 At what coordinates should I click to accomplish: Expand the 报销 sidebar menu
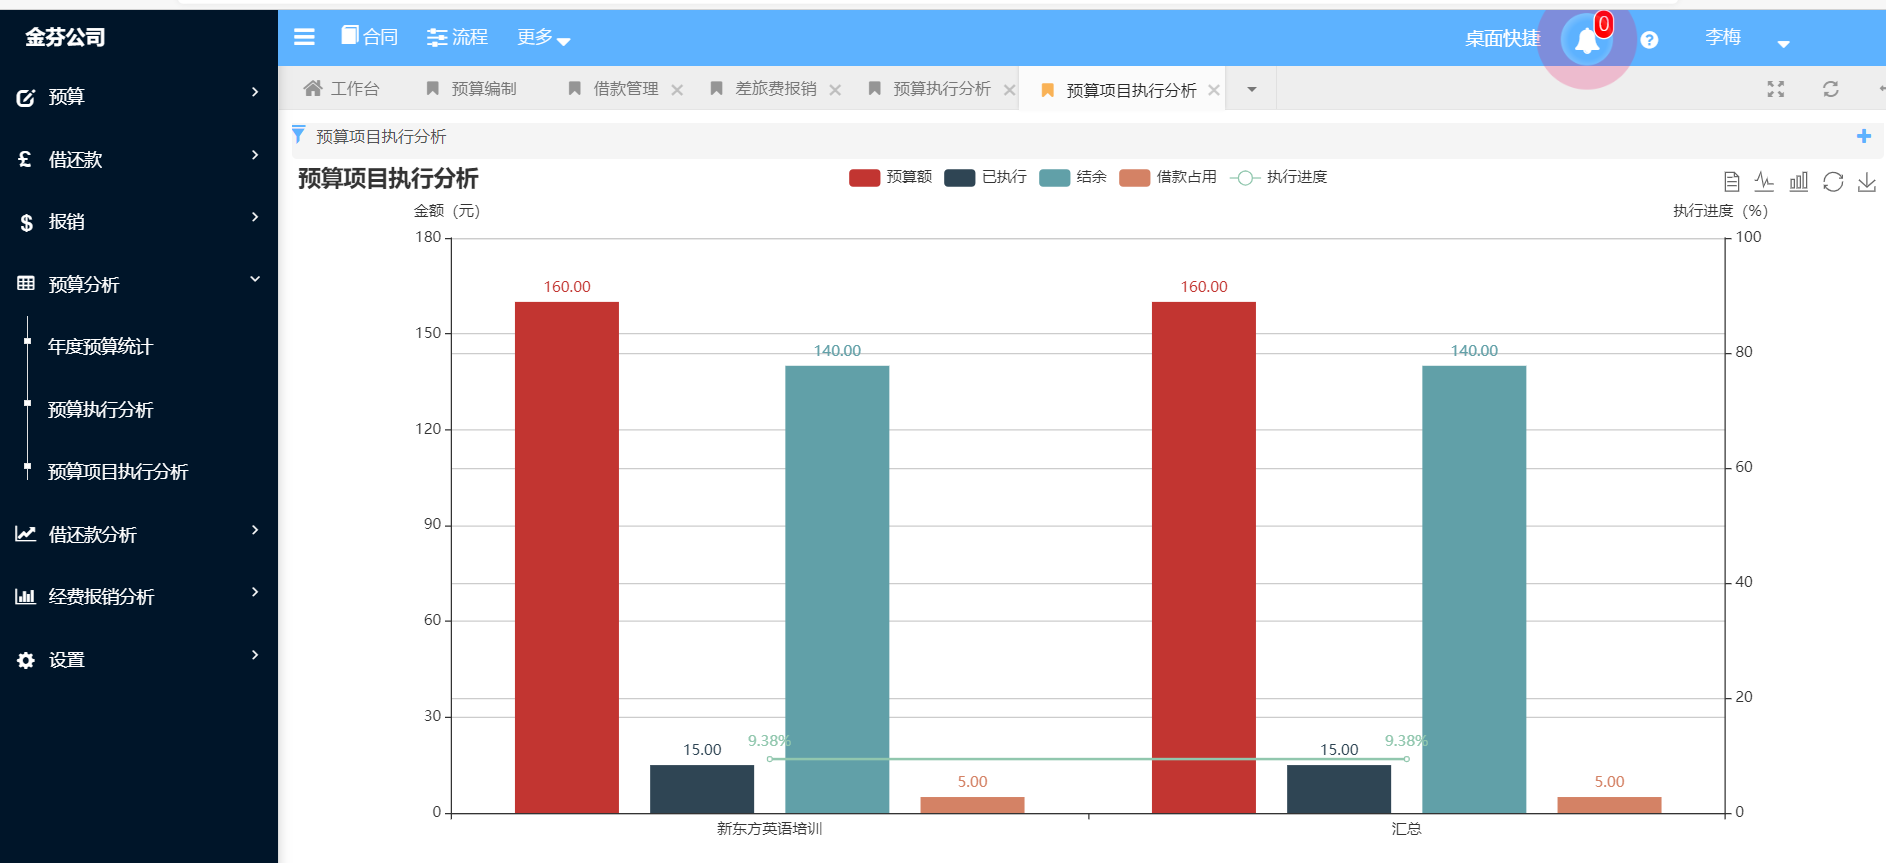[x=139, y=221]
